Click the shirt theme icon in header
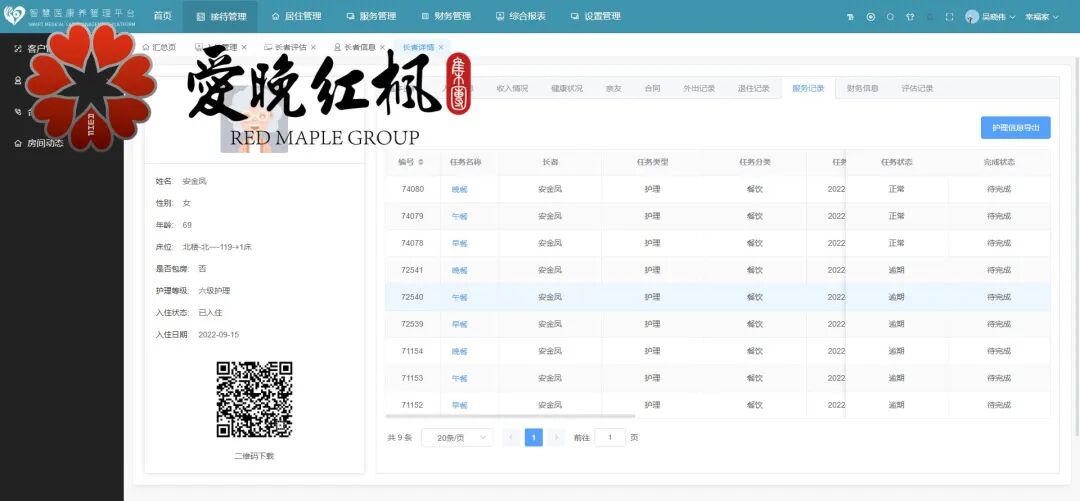1080x501 pixels. pyautogui.click(x=910, y=17)
